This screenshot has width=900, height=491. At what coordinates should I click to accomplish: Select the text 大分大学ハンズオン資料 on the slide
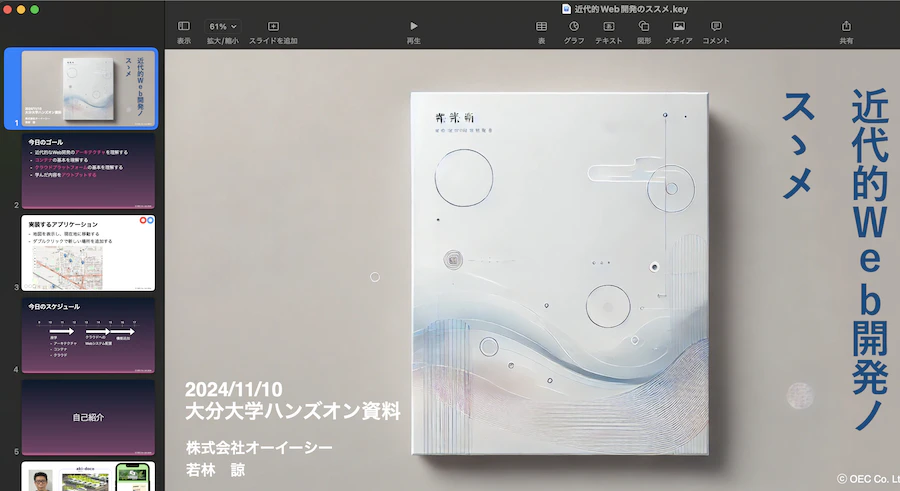point(293,411)
